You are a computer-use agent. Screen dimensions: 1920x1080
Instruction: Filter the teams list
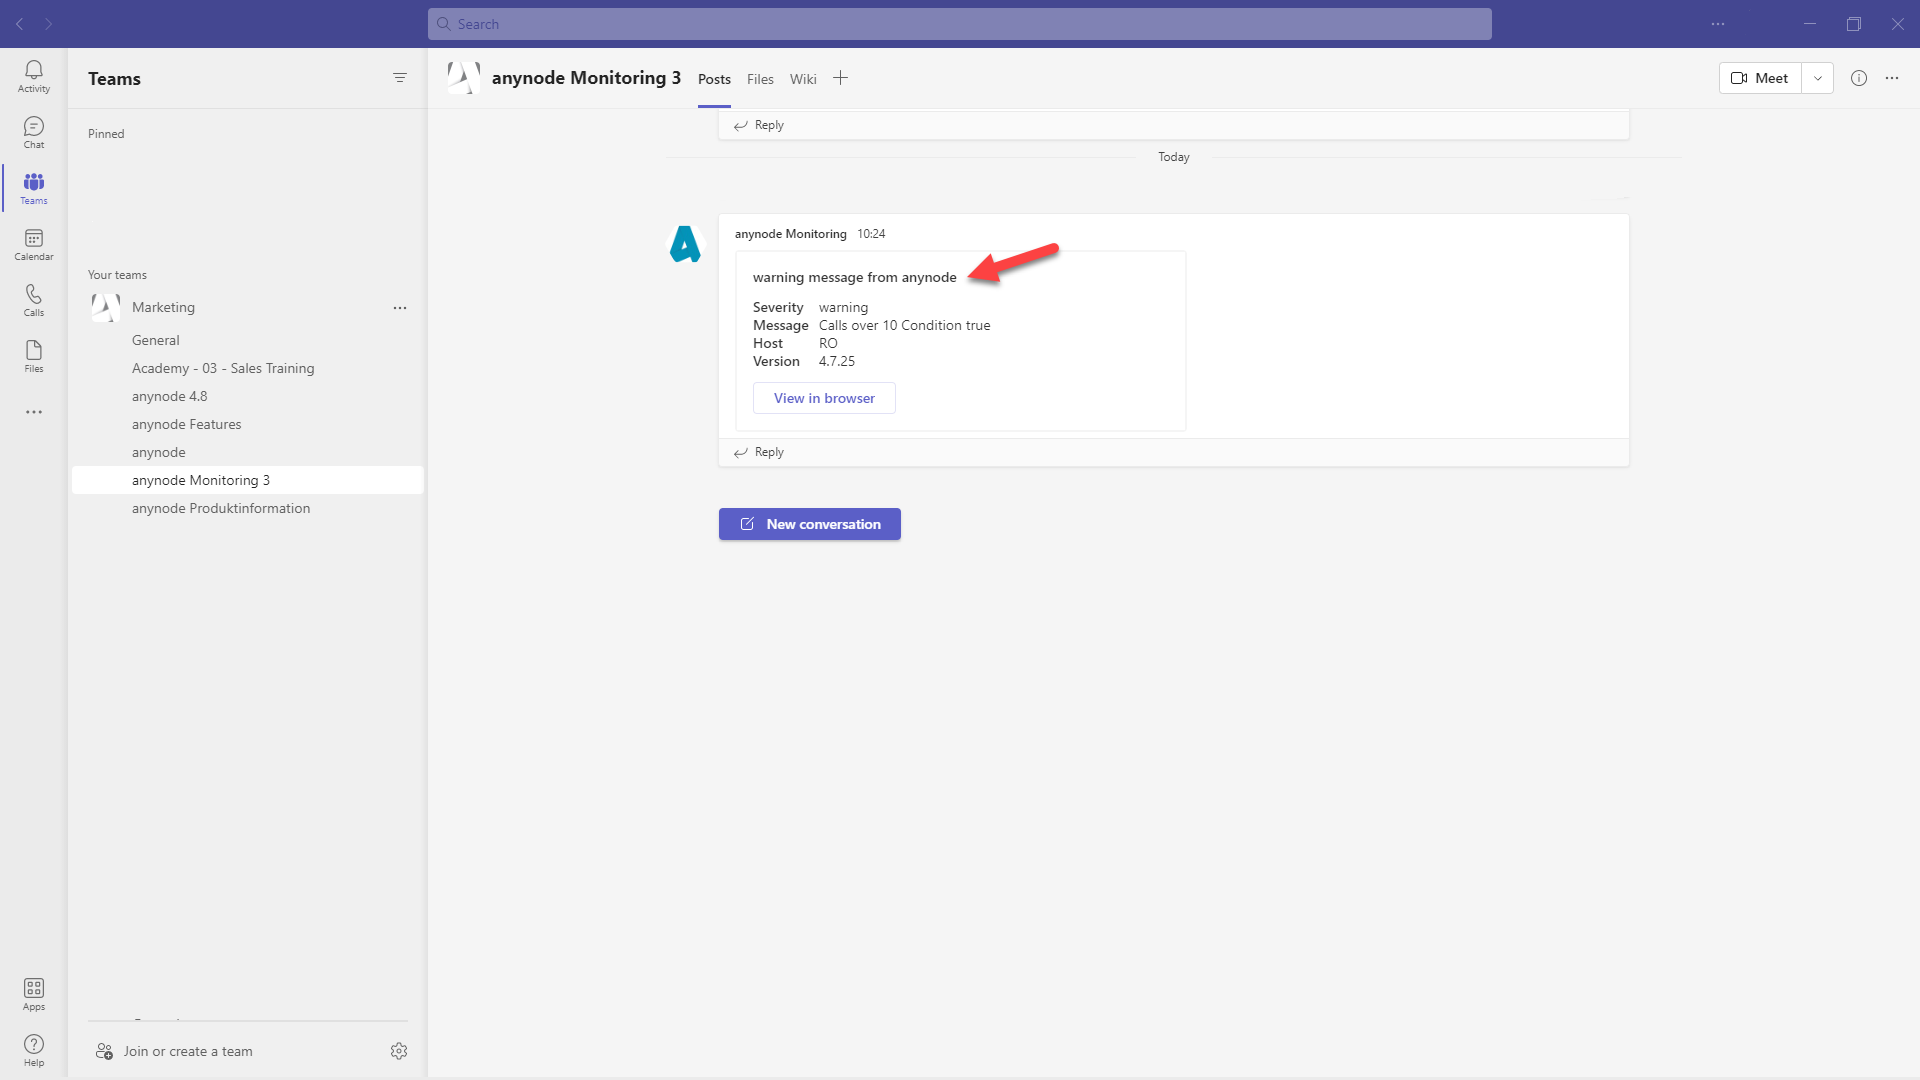coord(400,78)
